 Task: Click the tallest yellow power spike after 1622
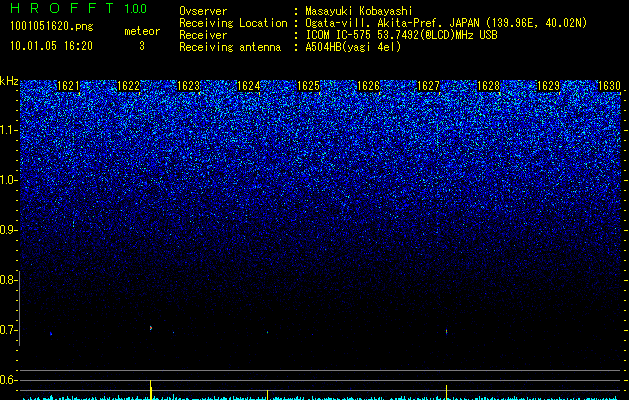pyautogui.click(x=150, y=390)
